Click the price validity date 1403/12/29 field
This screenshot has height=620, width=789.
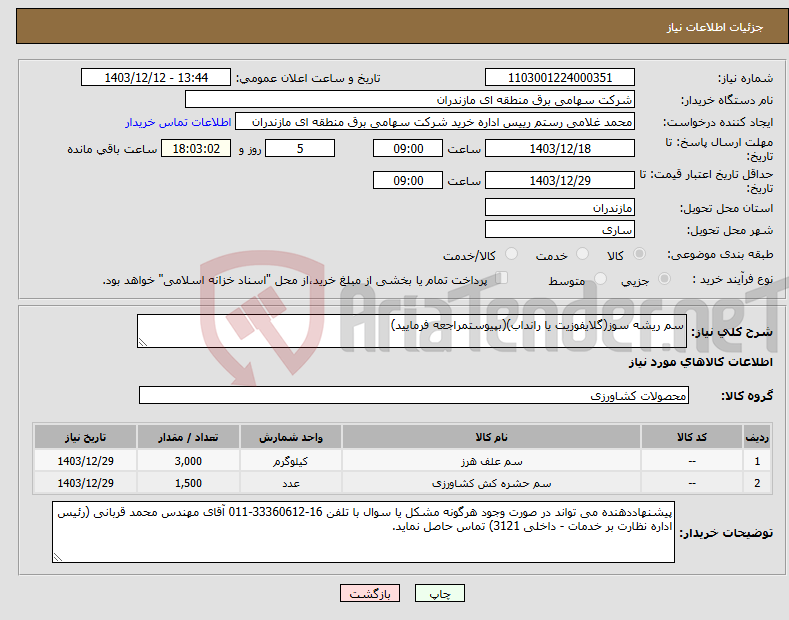tap(560, 180)
